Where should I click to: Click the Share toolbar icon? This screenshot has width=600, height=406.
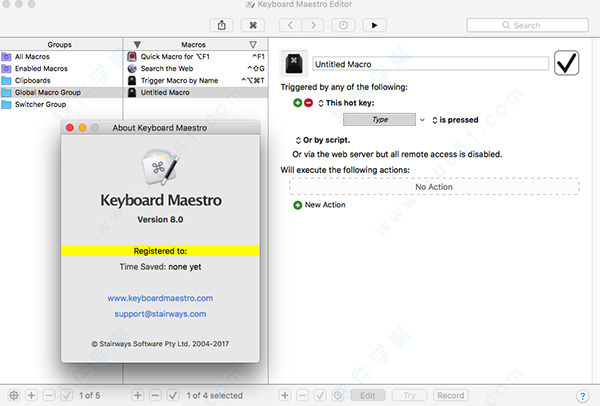pyautogui.click(x=222, y=25)
